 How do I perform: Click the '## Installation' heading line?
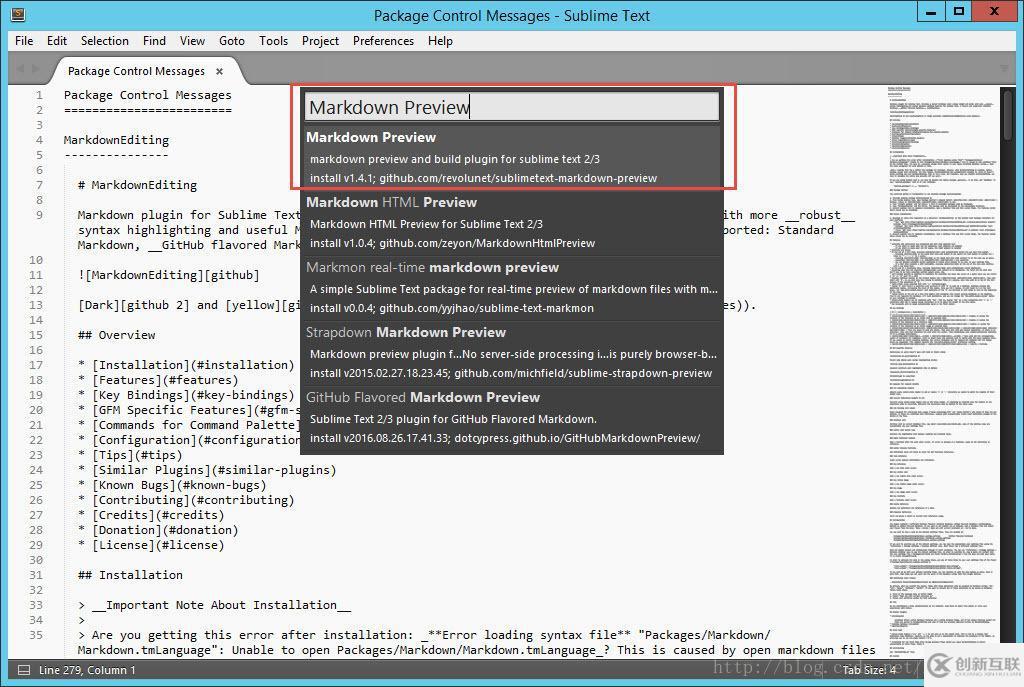tap(130, 575)
